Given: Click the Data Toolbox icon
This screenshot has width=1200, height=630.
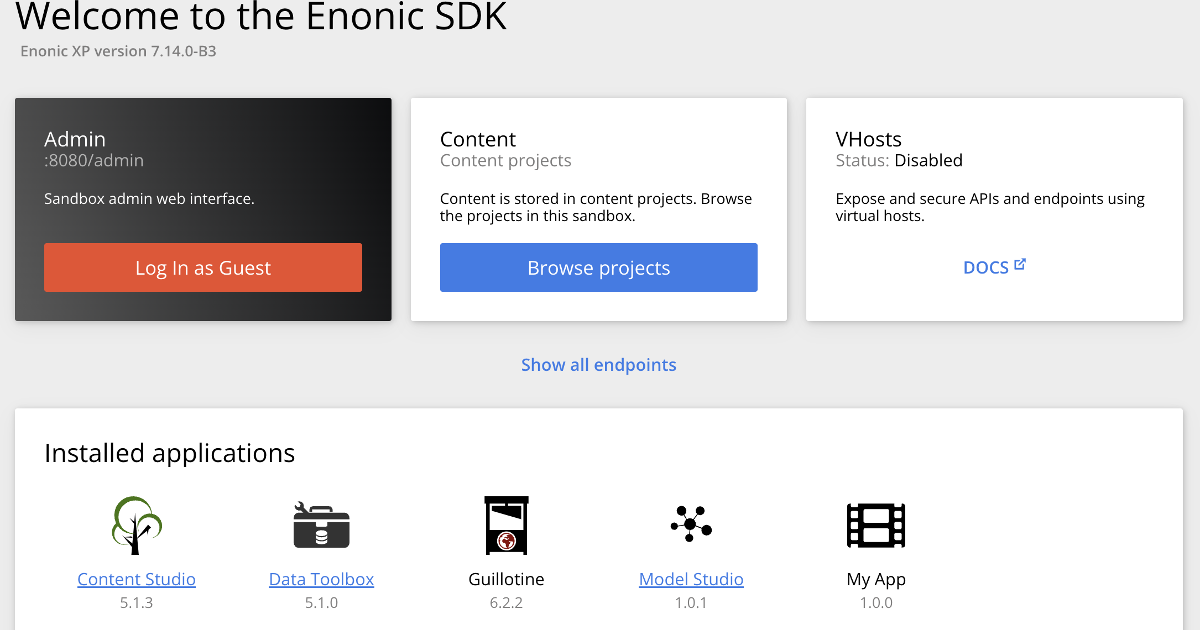Looking at the screenshot, I should 321,525.
